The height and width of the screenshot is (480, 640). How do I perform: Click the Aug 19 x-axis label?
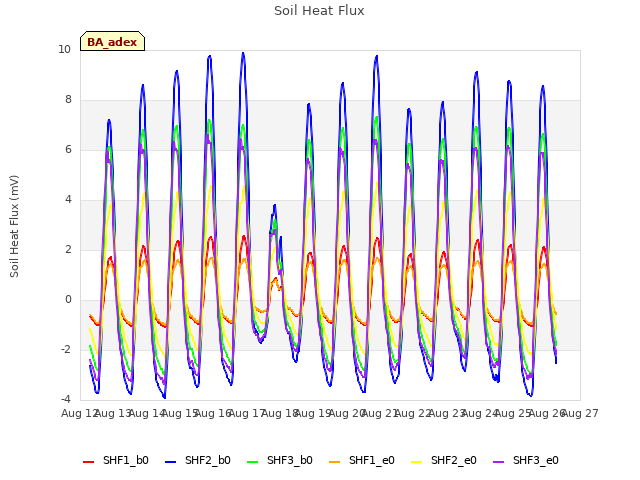point(313,414)
